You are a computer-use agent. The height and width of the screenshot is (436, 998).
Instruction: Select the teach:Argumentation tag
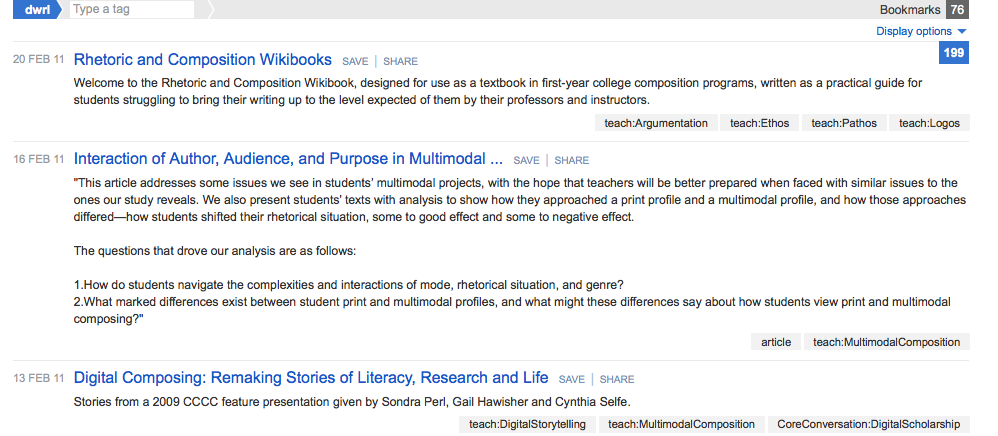656,123
